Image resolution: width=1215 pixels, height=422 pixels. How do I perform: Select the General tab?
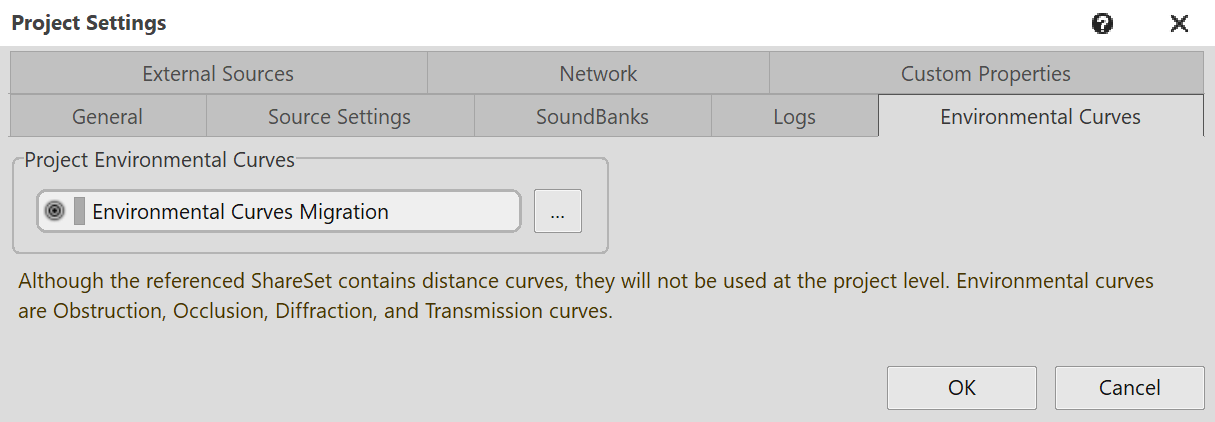pos(107,117)
